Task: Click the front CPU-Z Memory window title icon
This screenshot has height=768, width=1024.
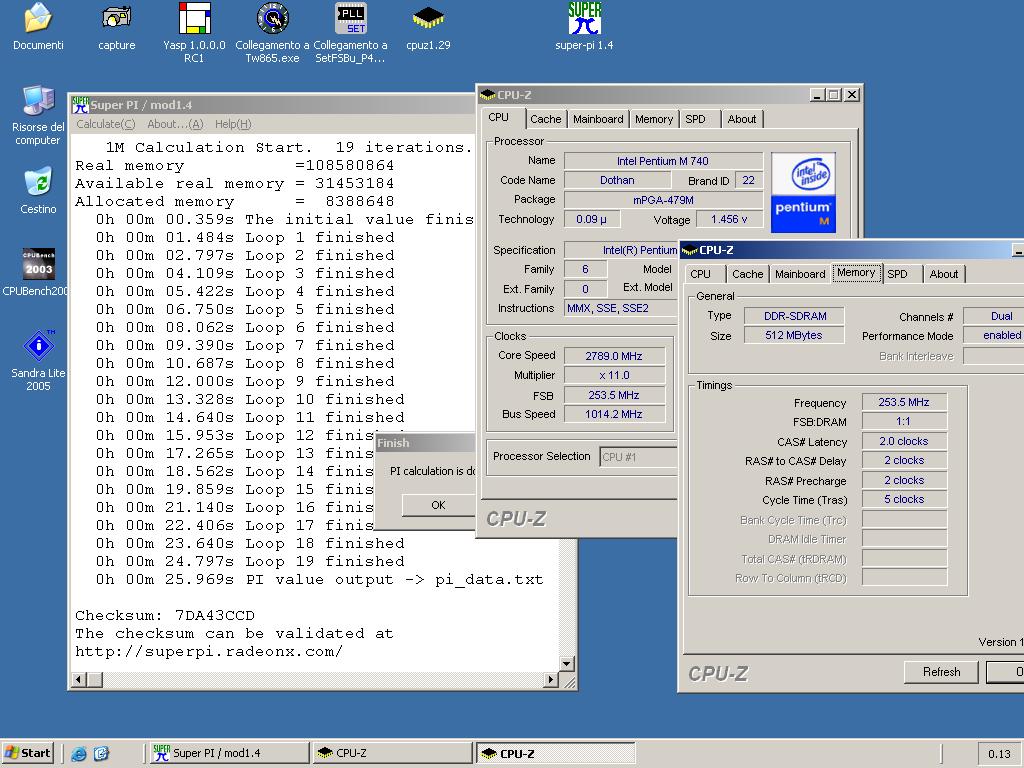Action: (x=690, y=250)
